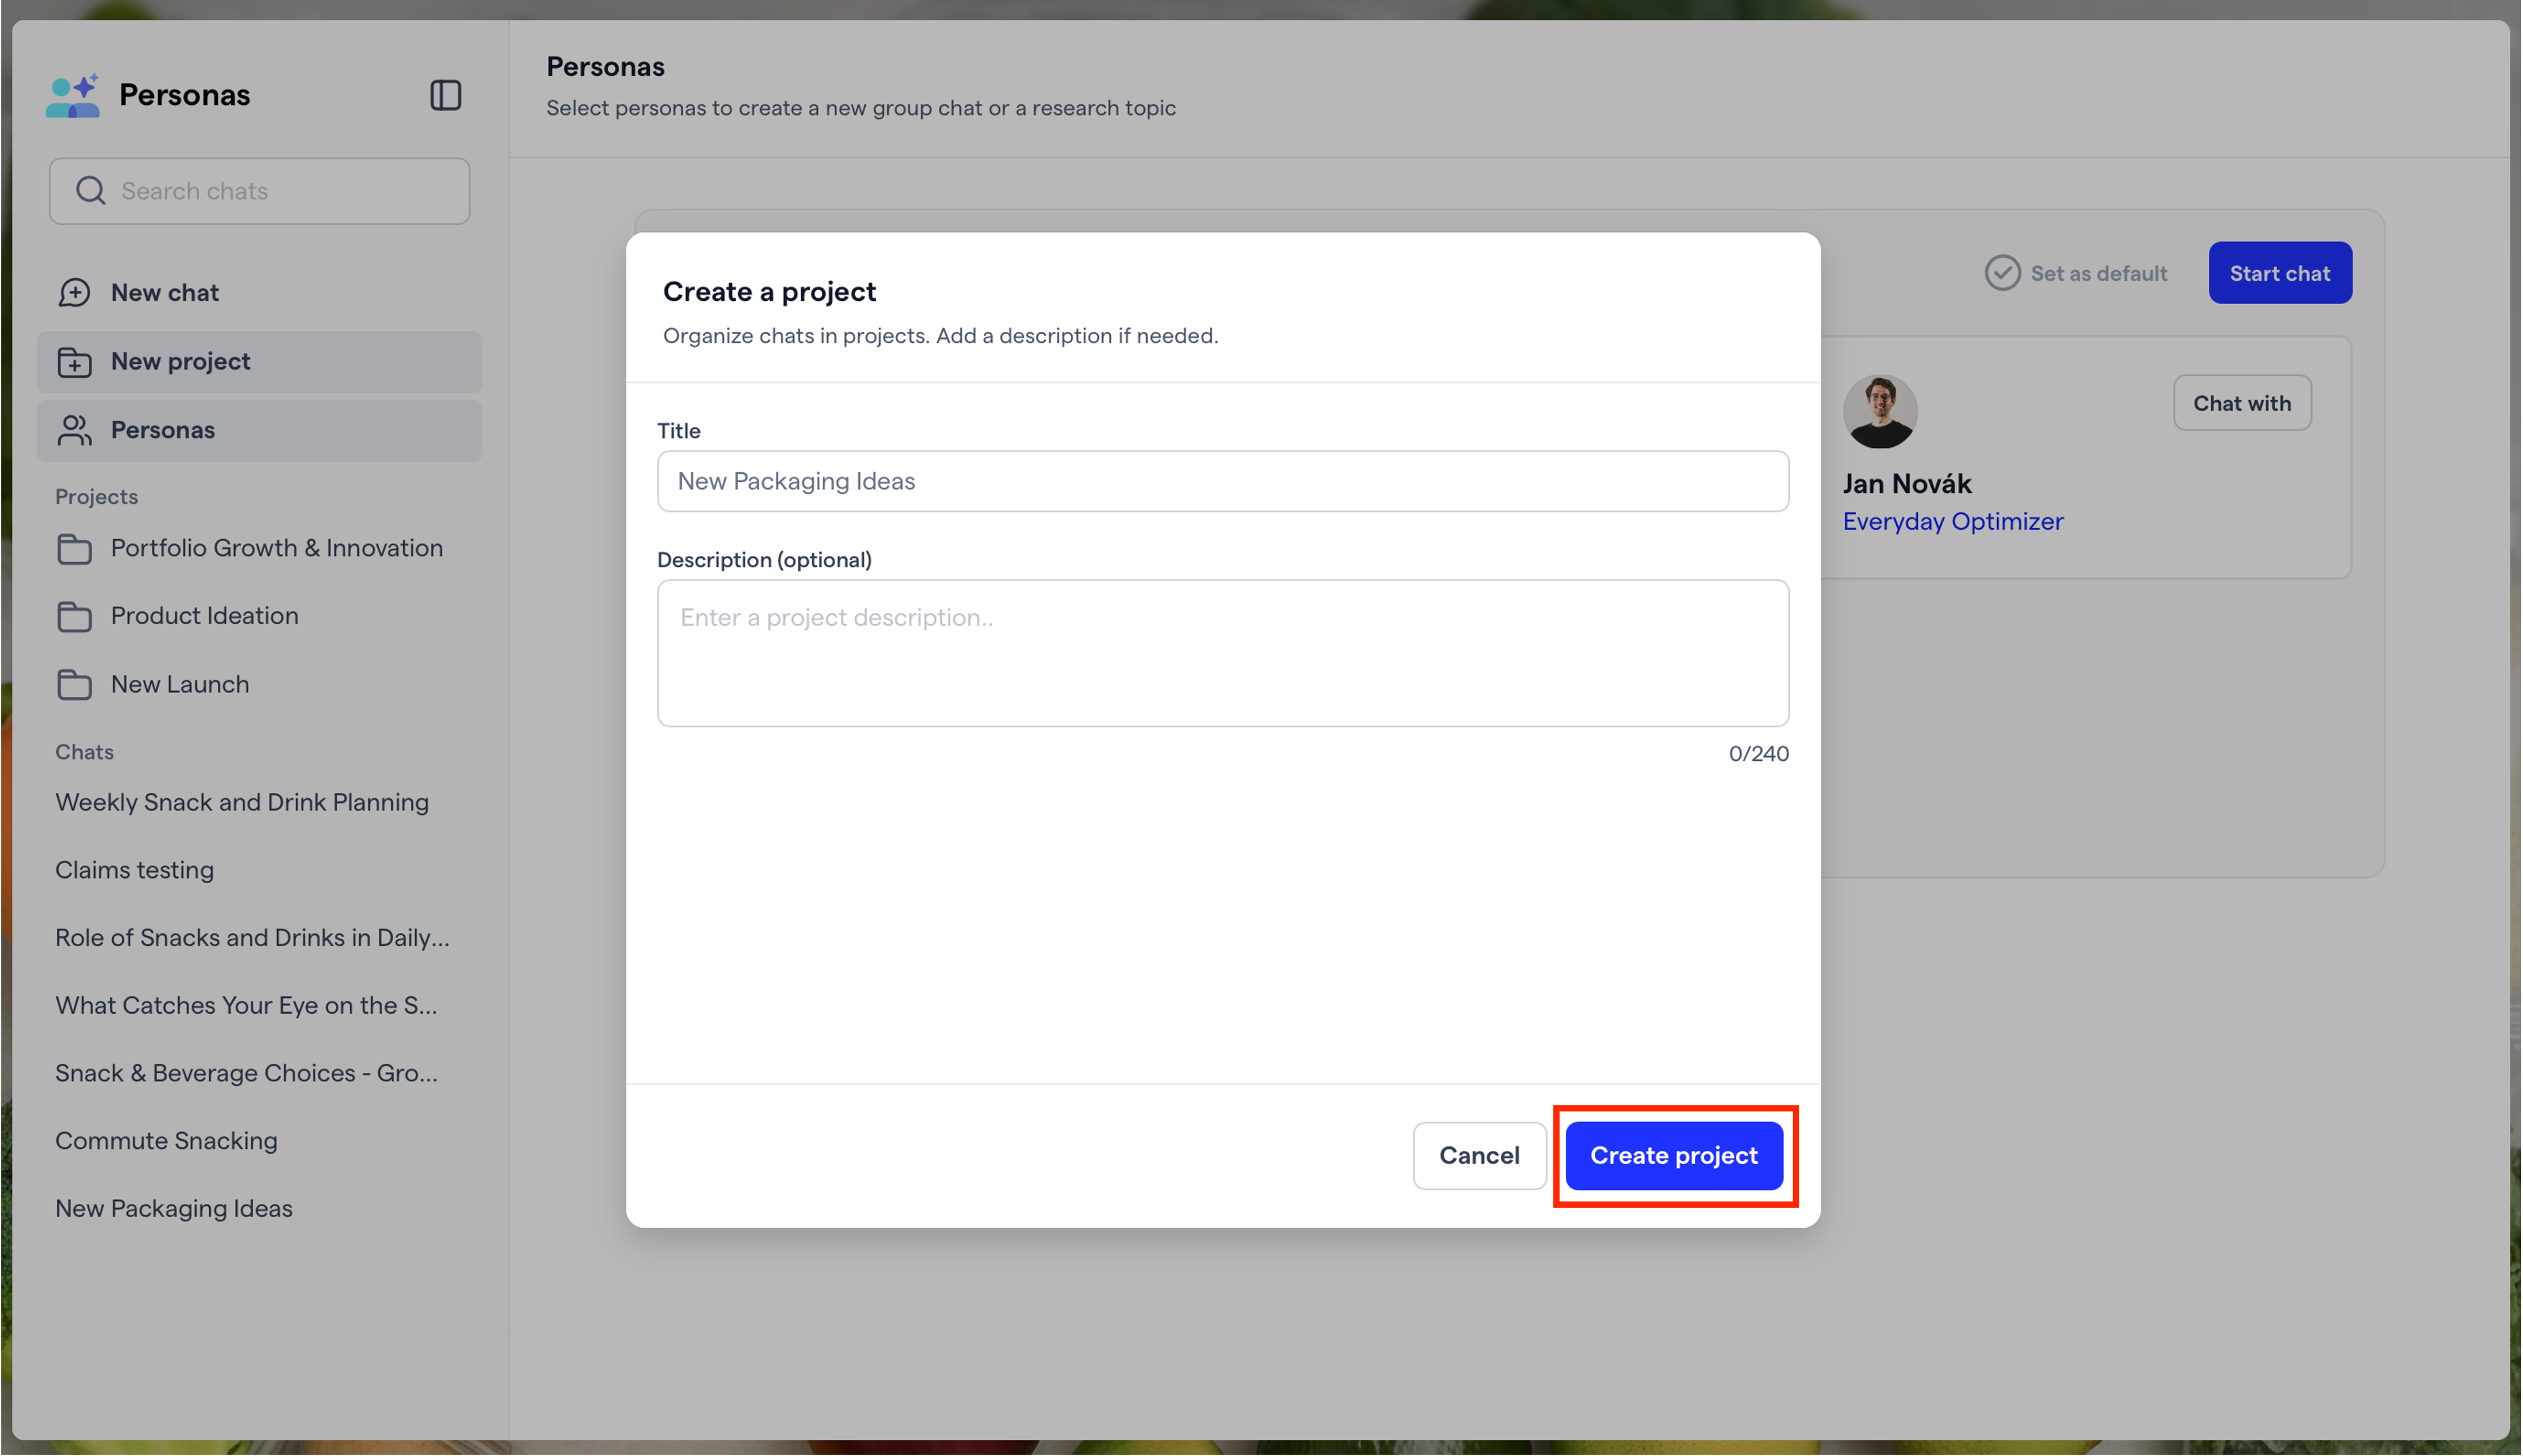Click the Personas app logo
The height and width of the screenshot is (1456, 2523).
(x=73, y=96)
